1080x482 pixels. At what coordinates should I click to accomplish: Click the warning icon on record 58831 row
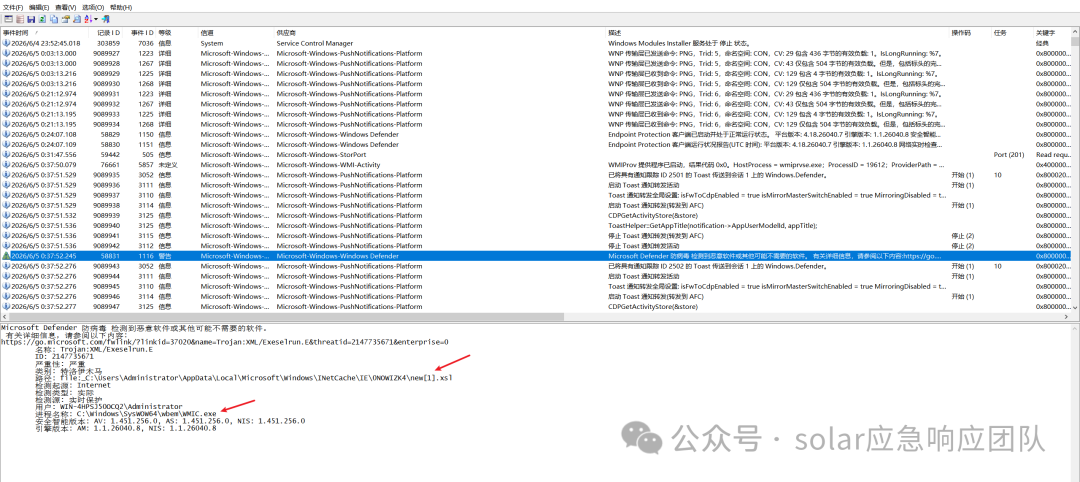(6, 255)
